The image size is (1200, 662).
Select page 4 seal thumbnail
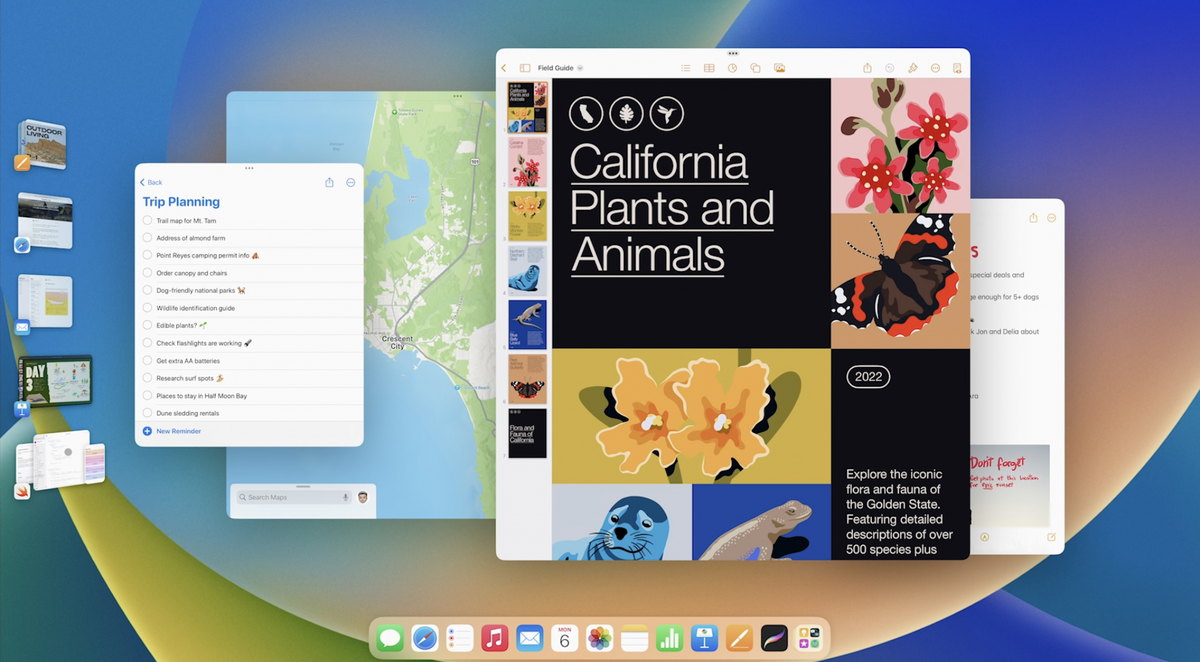(527, 270)
